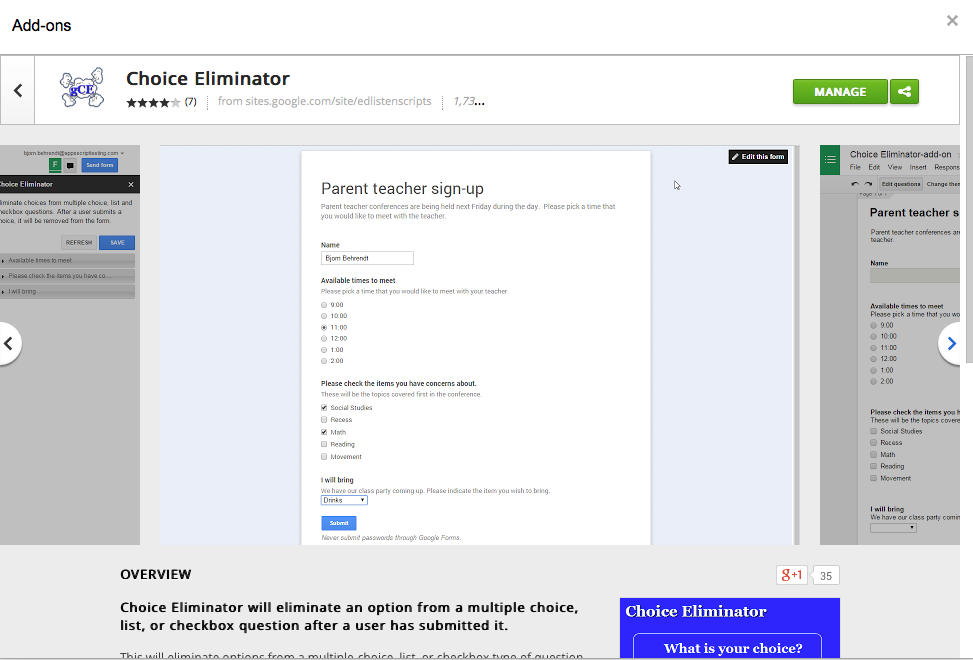Click the dialog's vertical scrollbar
973x660 pixels.
[969, 210]
